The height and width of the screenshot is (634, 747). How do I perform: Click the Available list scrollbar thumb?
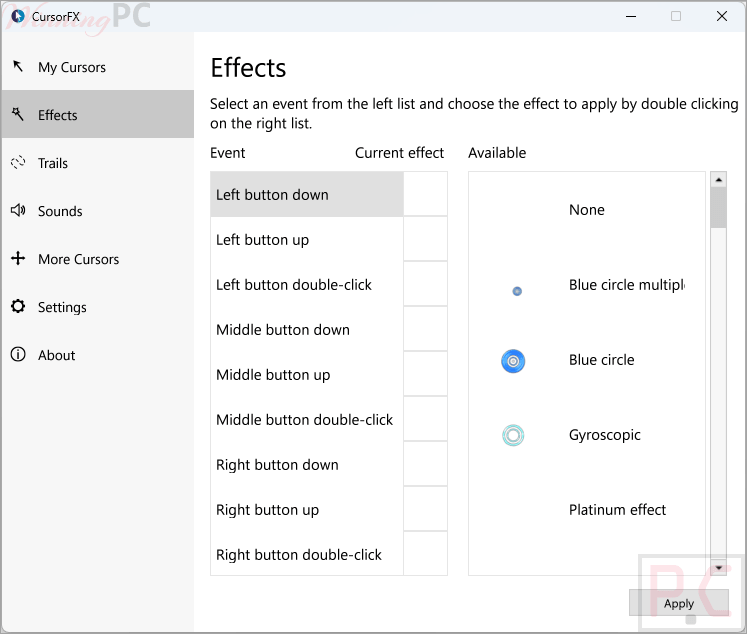tap(718, 208)
